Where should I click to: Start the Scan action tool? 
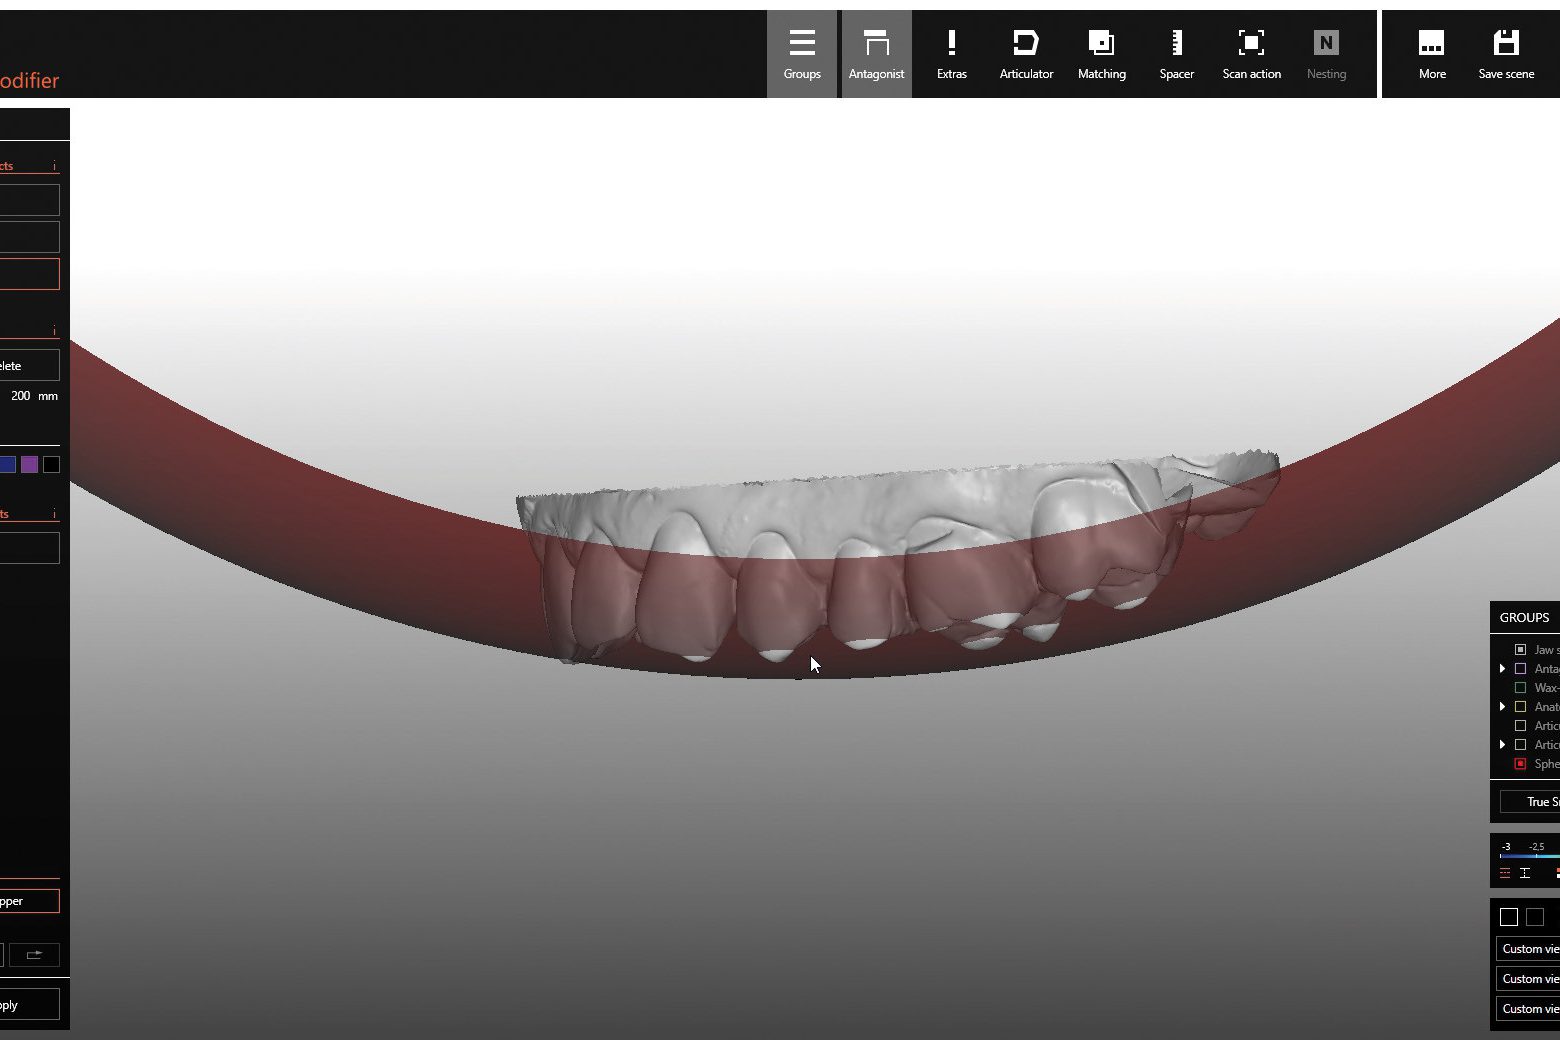(x=1251, y=54)
